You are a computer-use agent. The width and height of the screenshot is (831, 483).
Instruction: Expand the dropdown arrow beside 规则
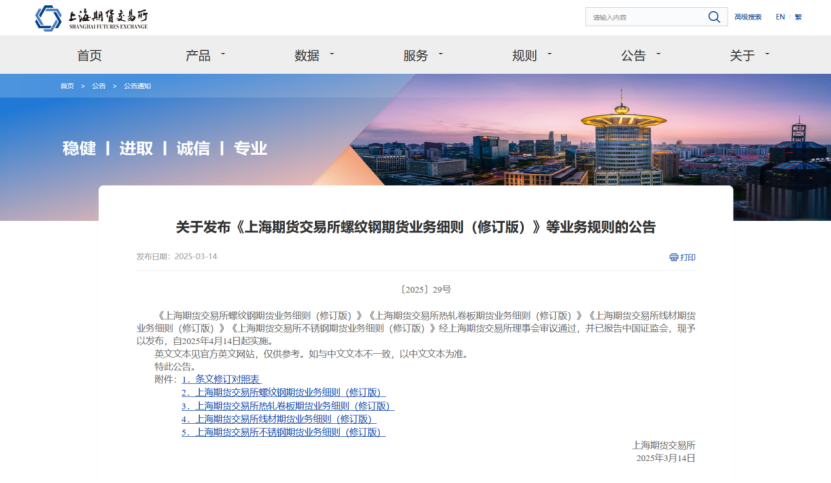click(x=550, y=54)
